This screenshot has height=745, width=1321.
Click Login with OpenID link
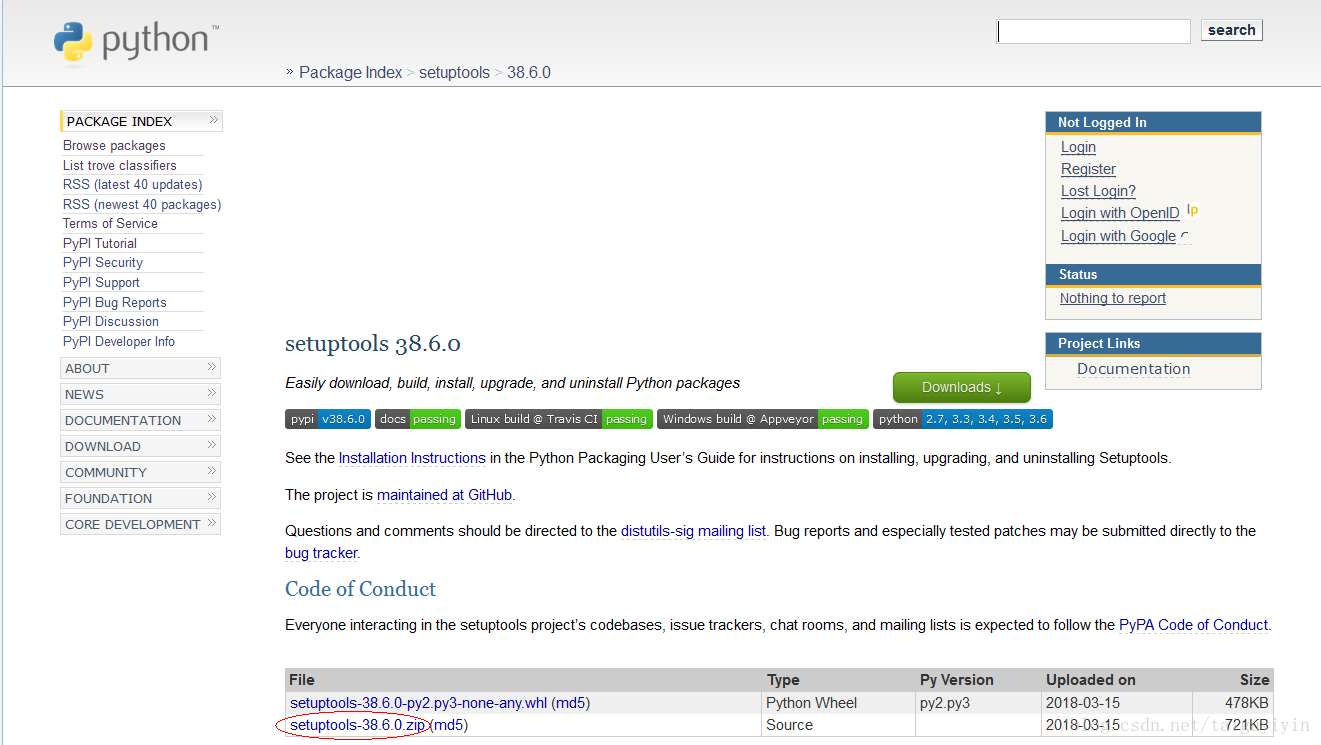1120,213
